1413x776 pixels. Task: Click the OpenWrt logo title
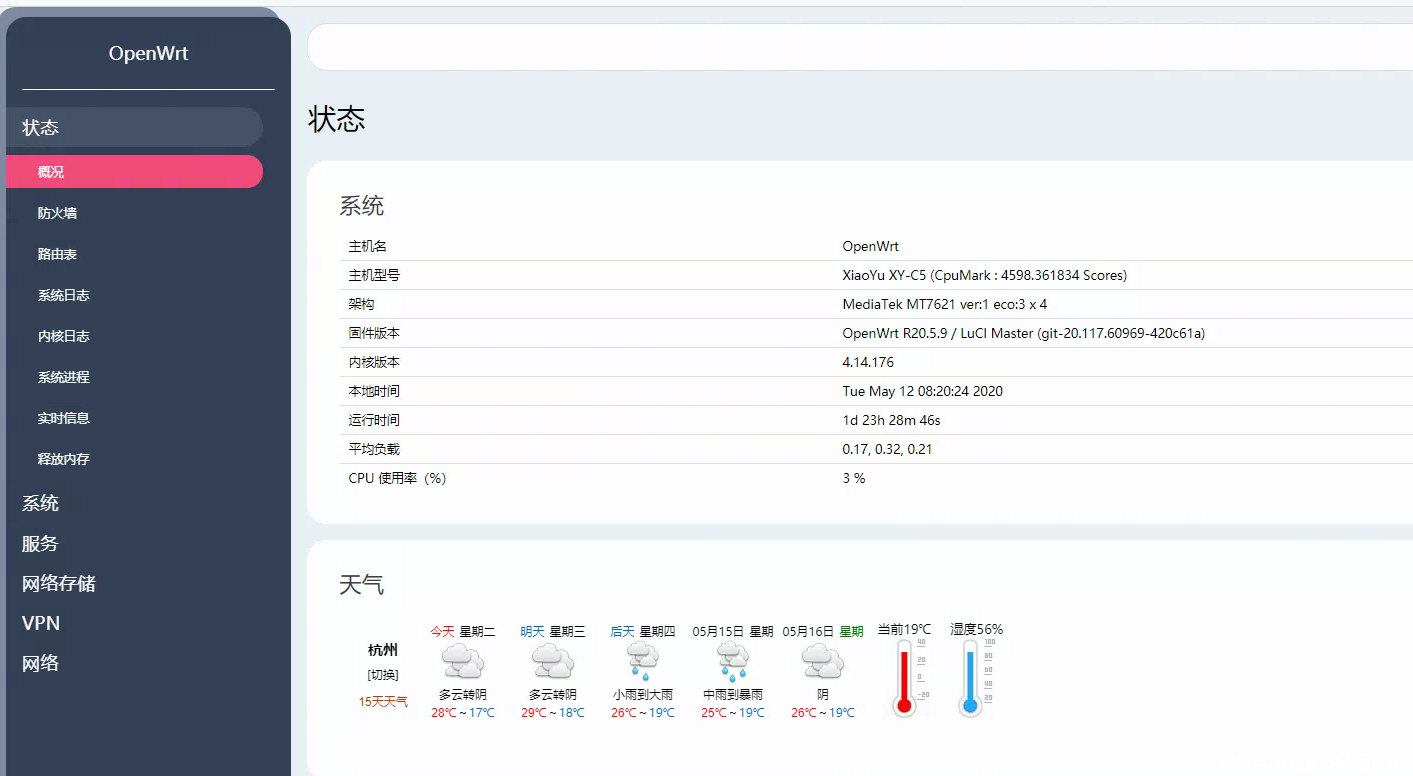click(x=148, y=54)
